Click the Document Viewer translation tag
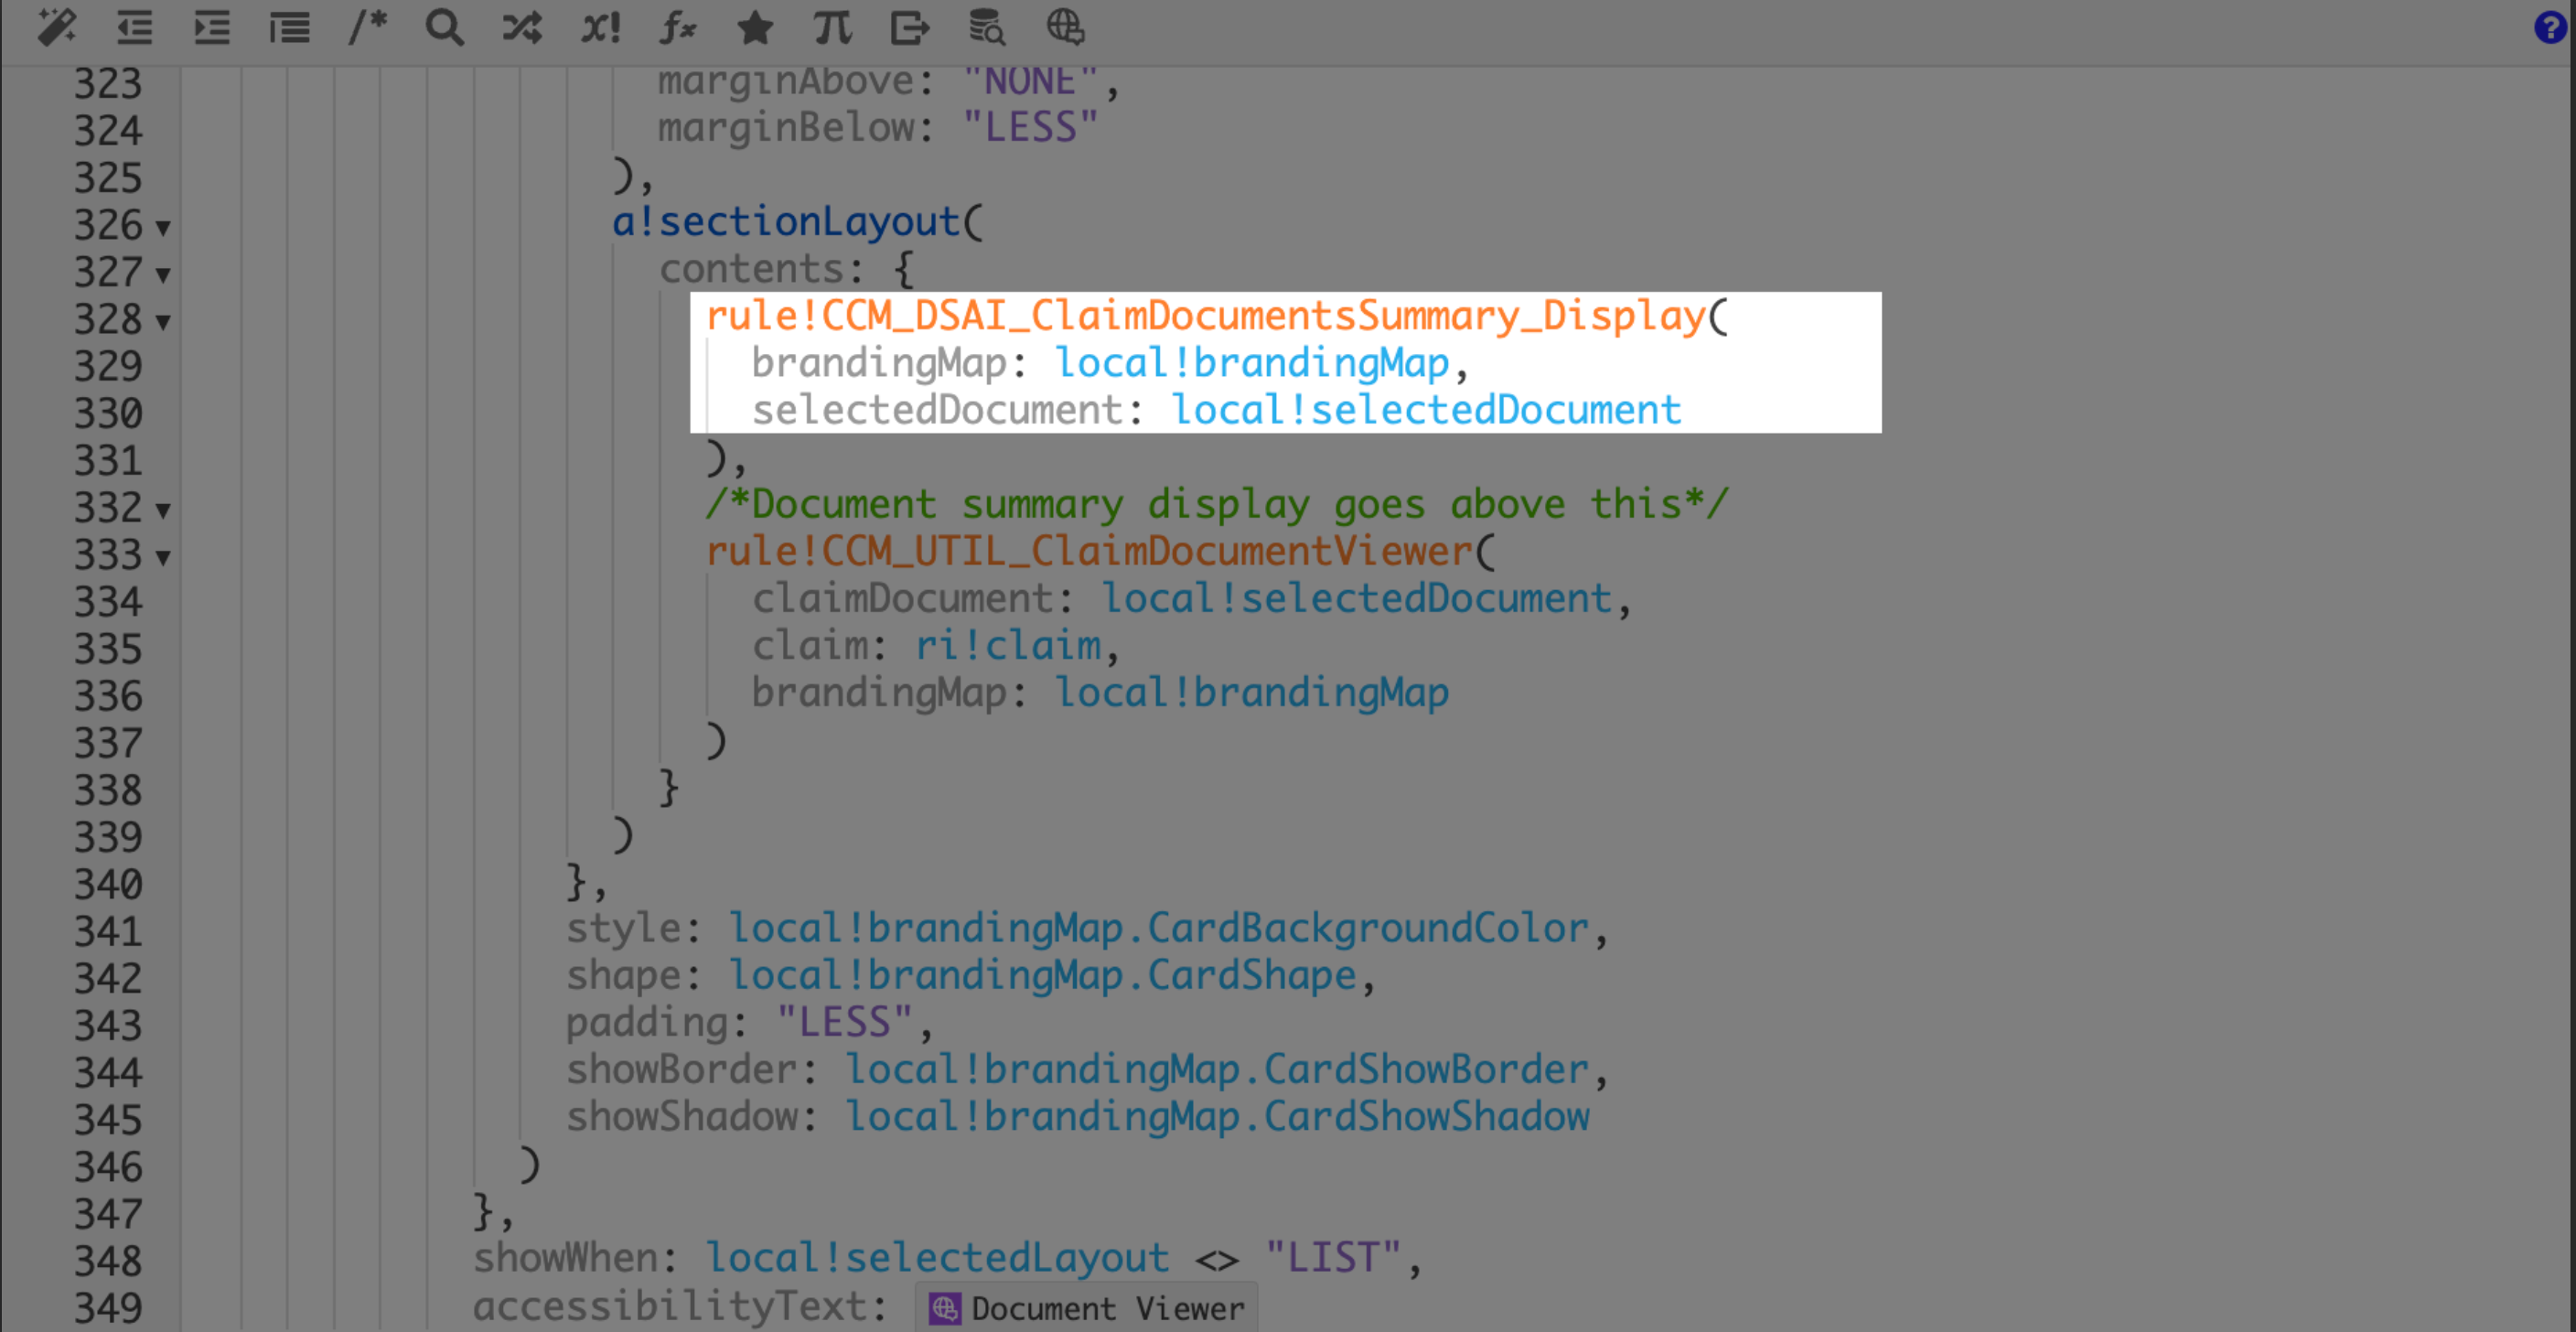 coord(1087,1308)
